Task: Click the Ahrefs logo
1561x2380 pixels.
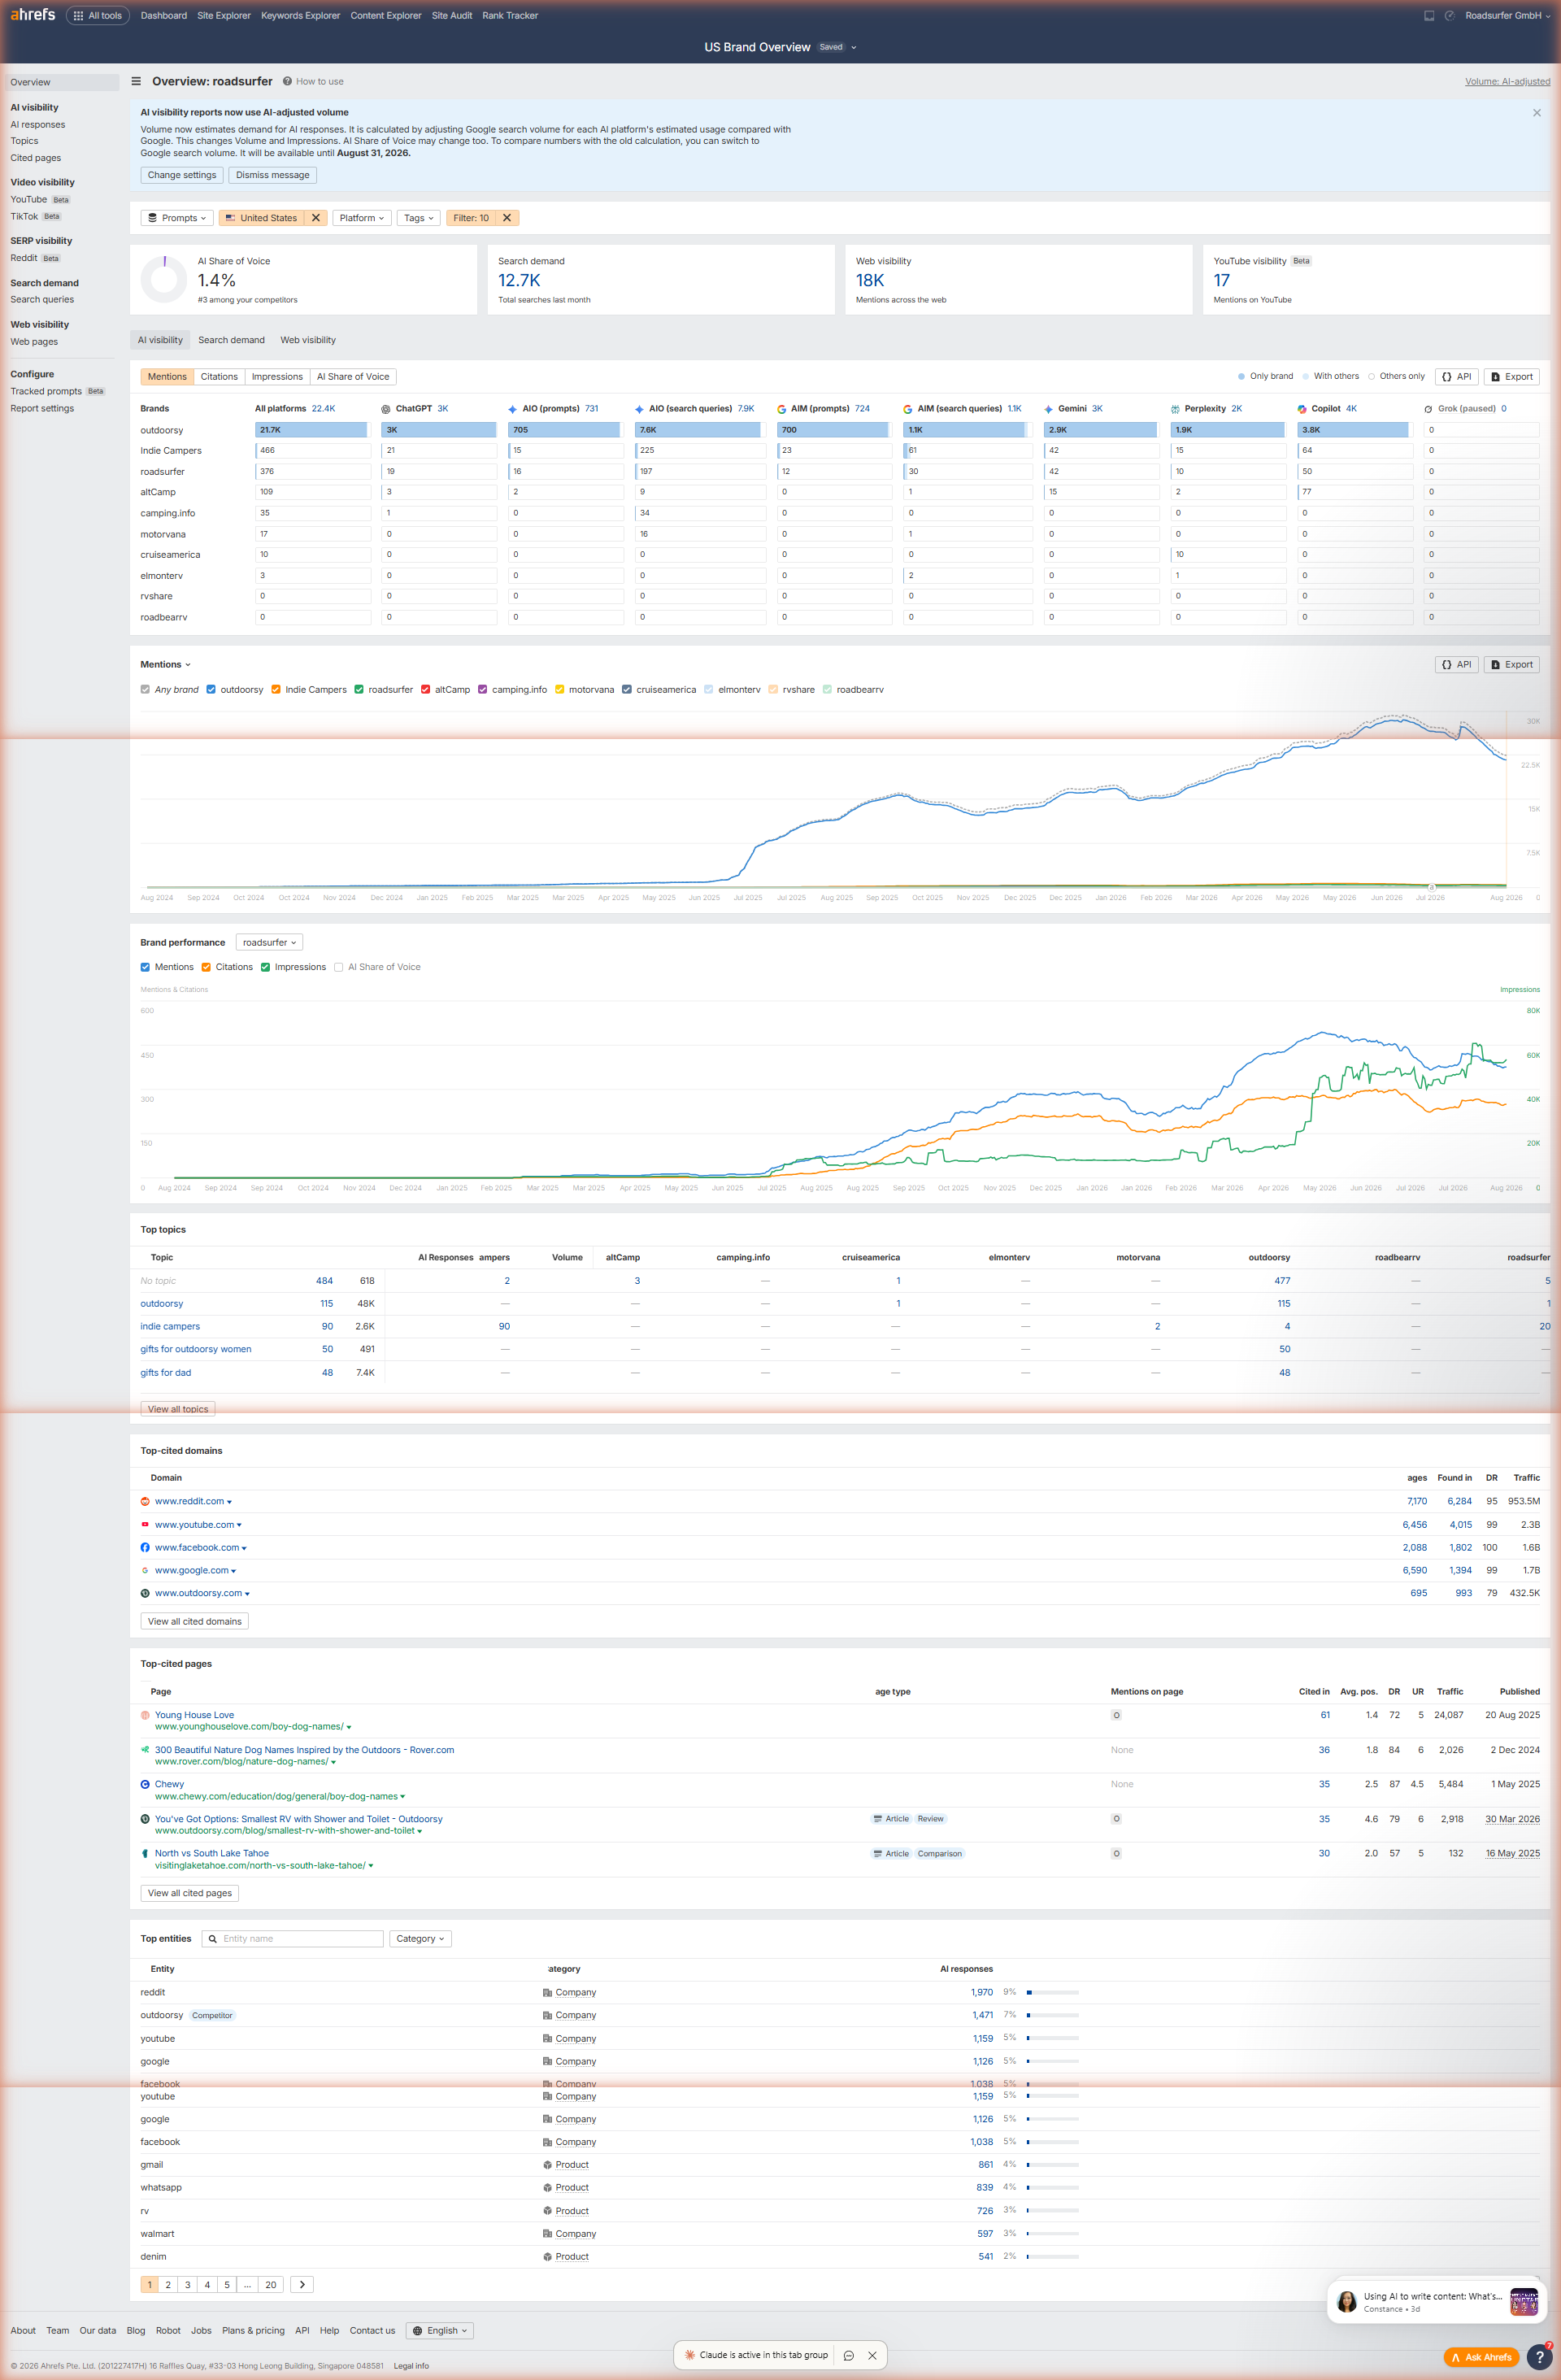Action: (x=33, y=15)
